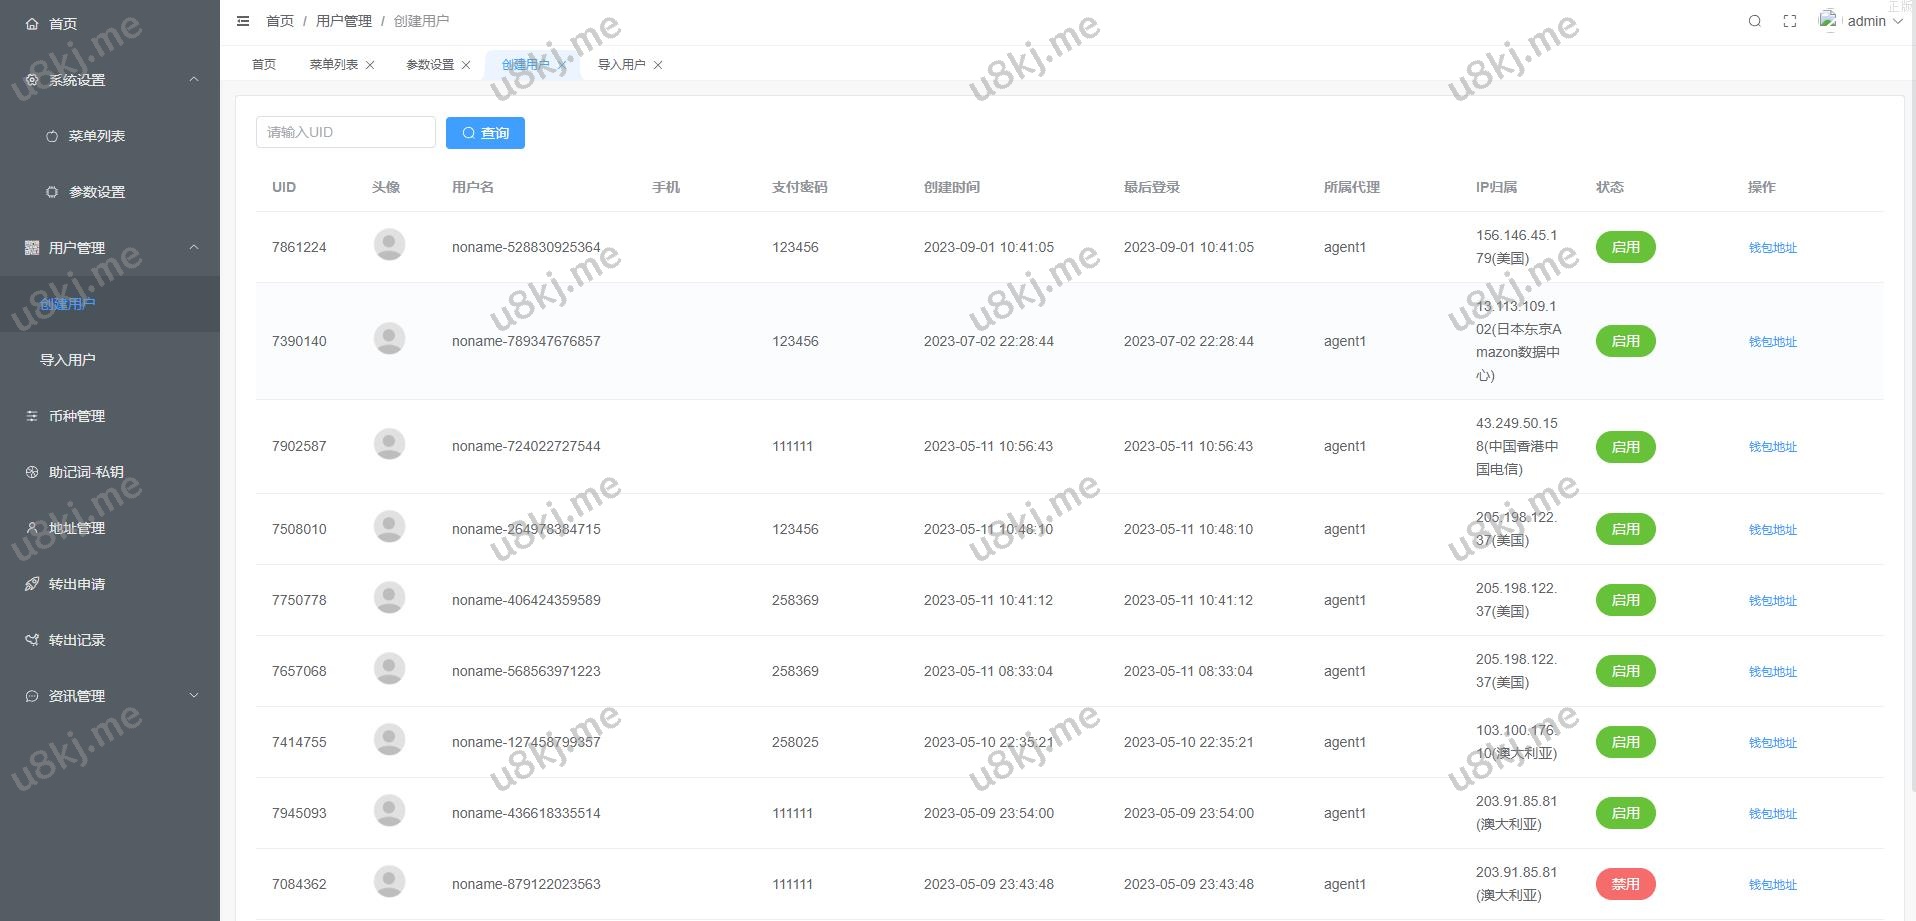
Task: Select 导入用户 in the sidebar menu
Action: click(x=68, y=360)
